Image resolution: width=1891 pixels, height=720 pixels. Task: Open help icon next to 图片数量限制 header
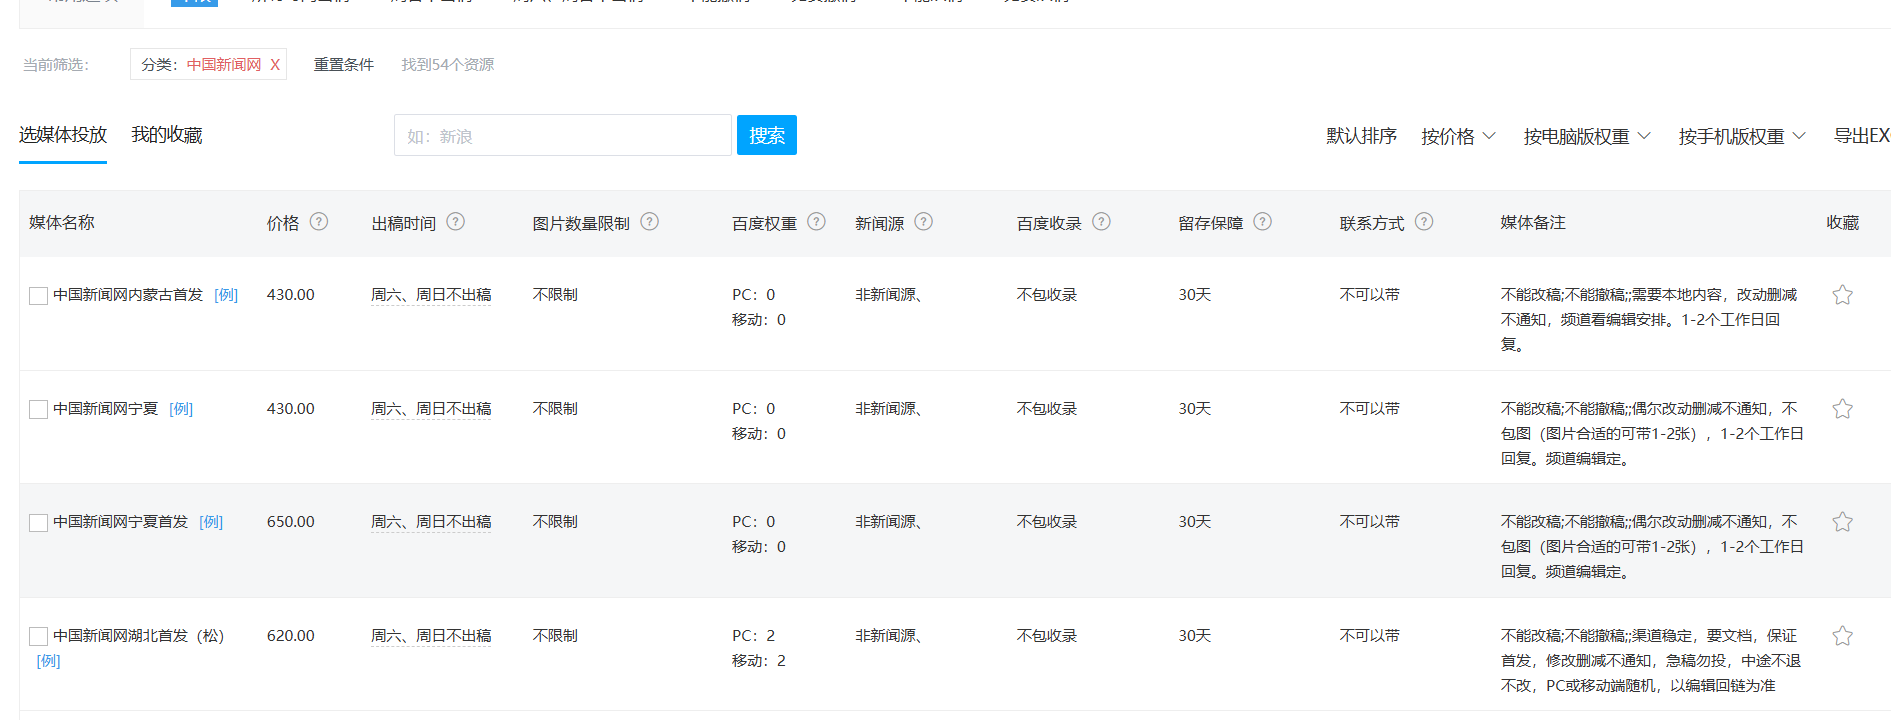click(x=650, y=222)
